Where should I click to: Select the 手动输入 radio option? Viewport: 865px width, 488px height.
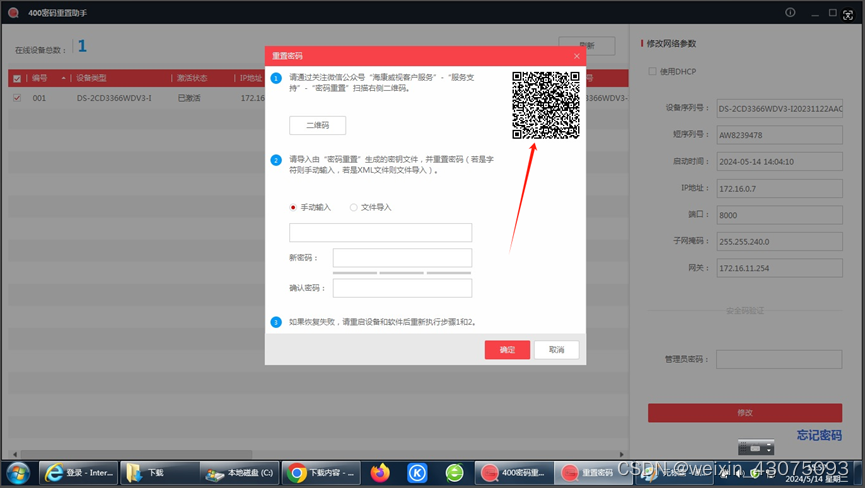click(x=293, y=207)
